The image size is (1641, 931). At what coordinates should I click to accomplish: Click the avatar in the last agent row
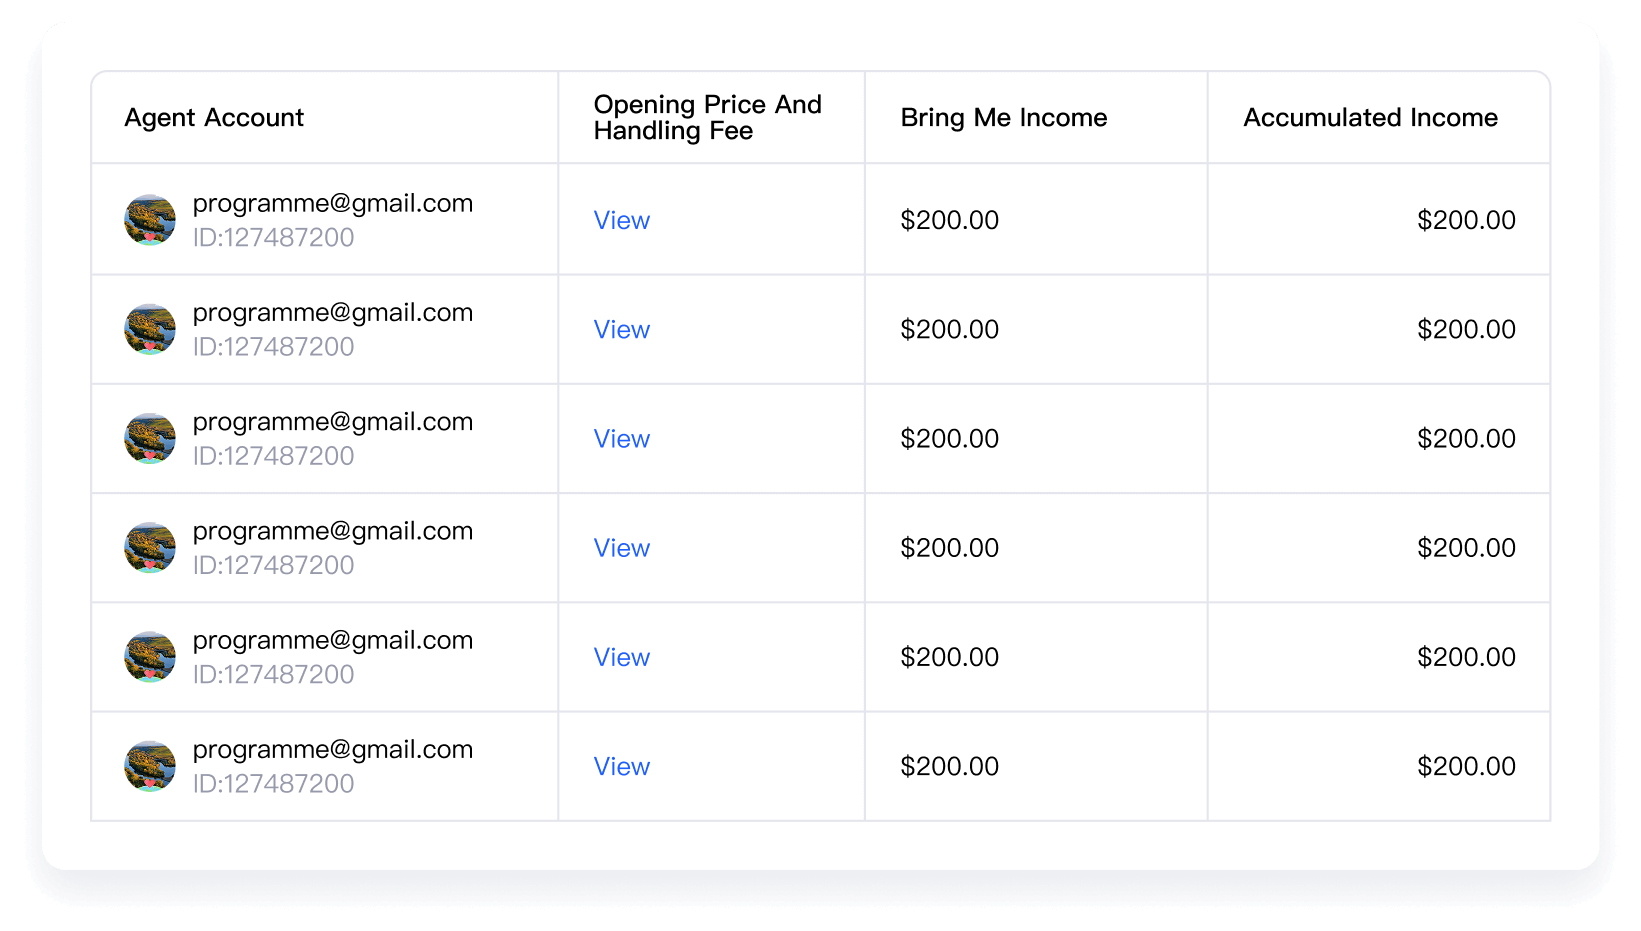click(150, 766)
